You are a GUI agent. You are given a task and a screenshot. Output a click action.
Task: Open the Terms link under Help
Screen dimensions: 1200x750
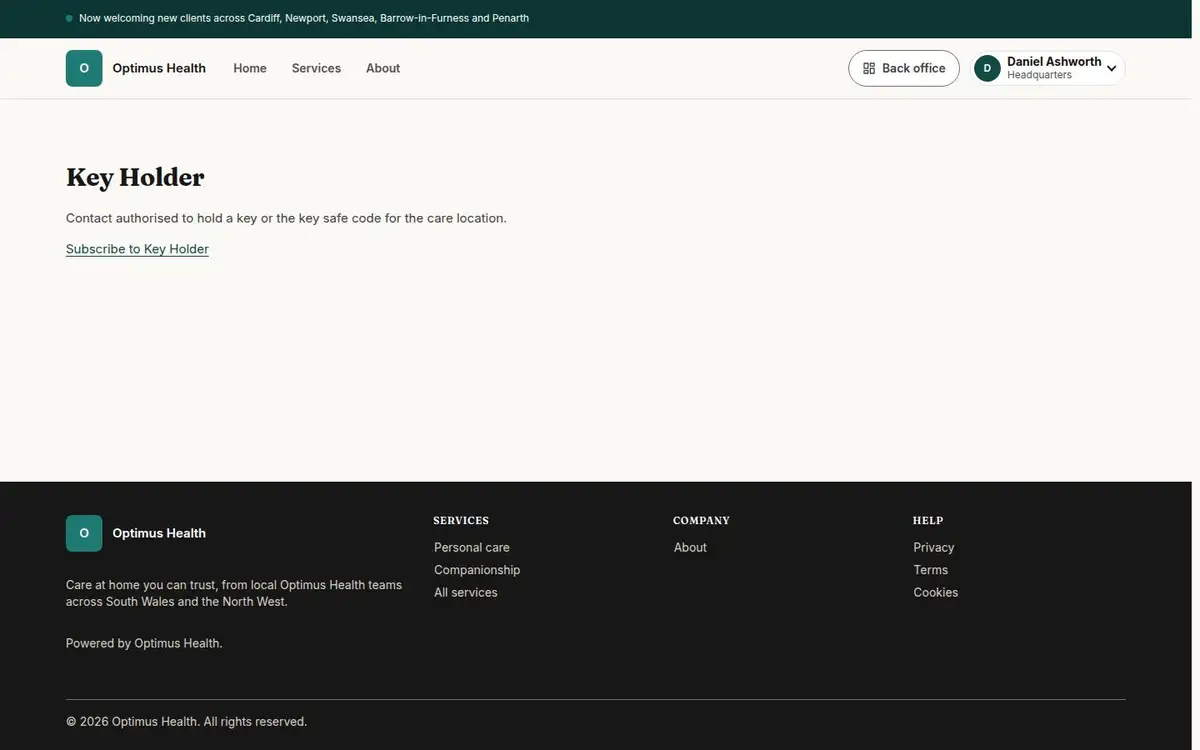(931, 570)
